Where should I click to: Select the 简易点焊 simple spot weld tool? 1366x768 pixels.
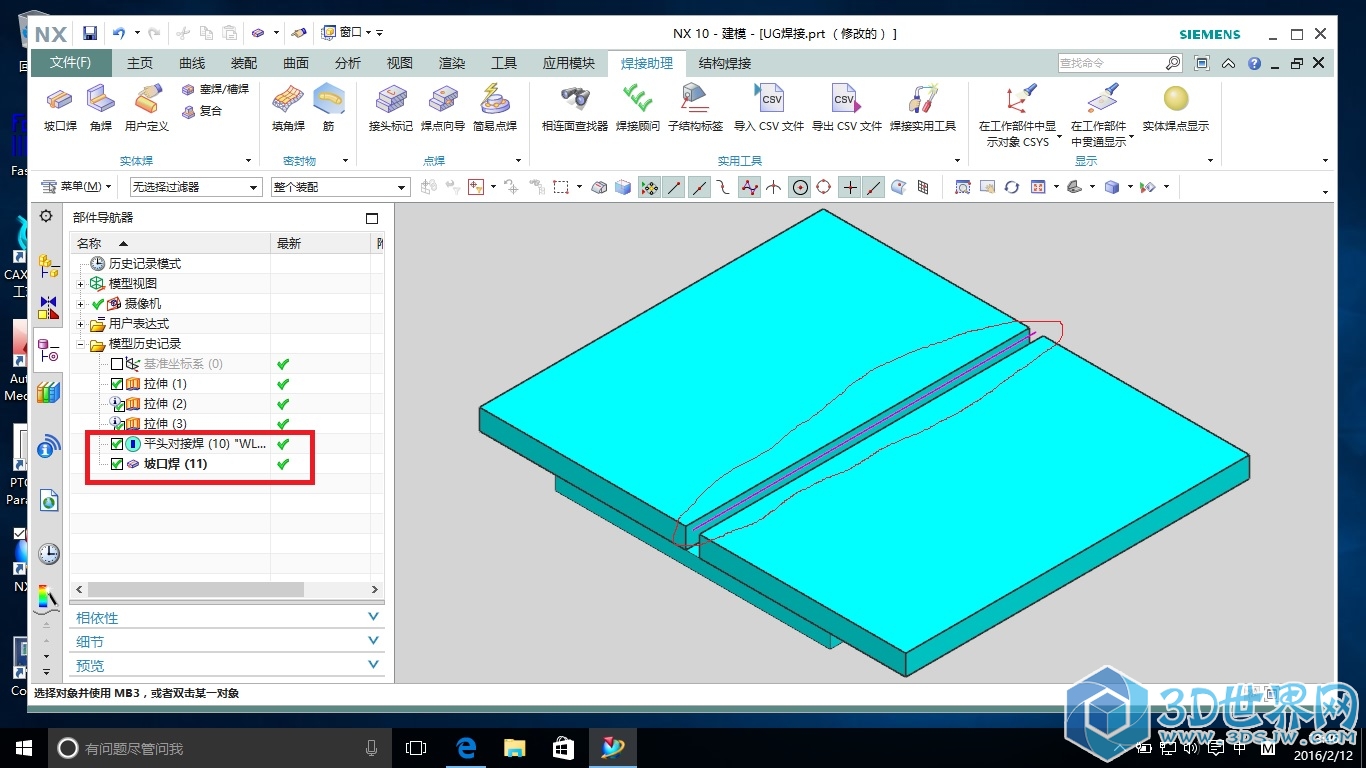click(494, 108)
